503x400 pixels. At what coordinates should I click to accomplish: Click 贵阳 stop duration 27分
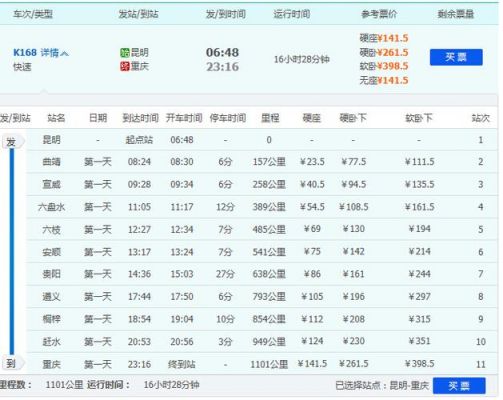tap(225, 274)
